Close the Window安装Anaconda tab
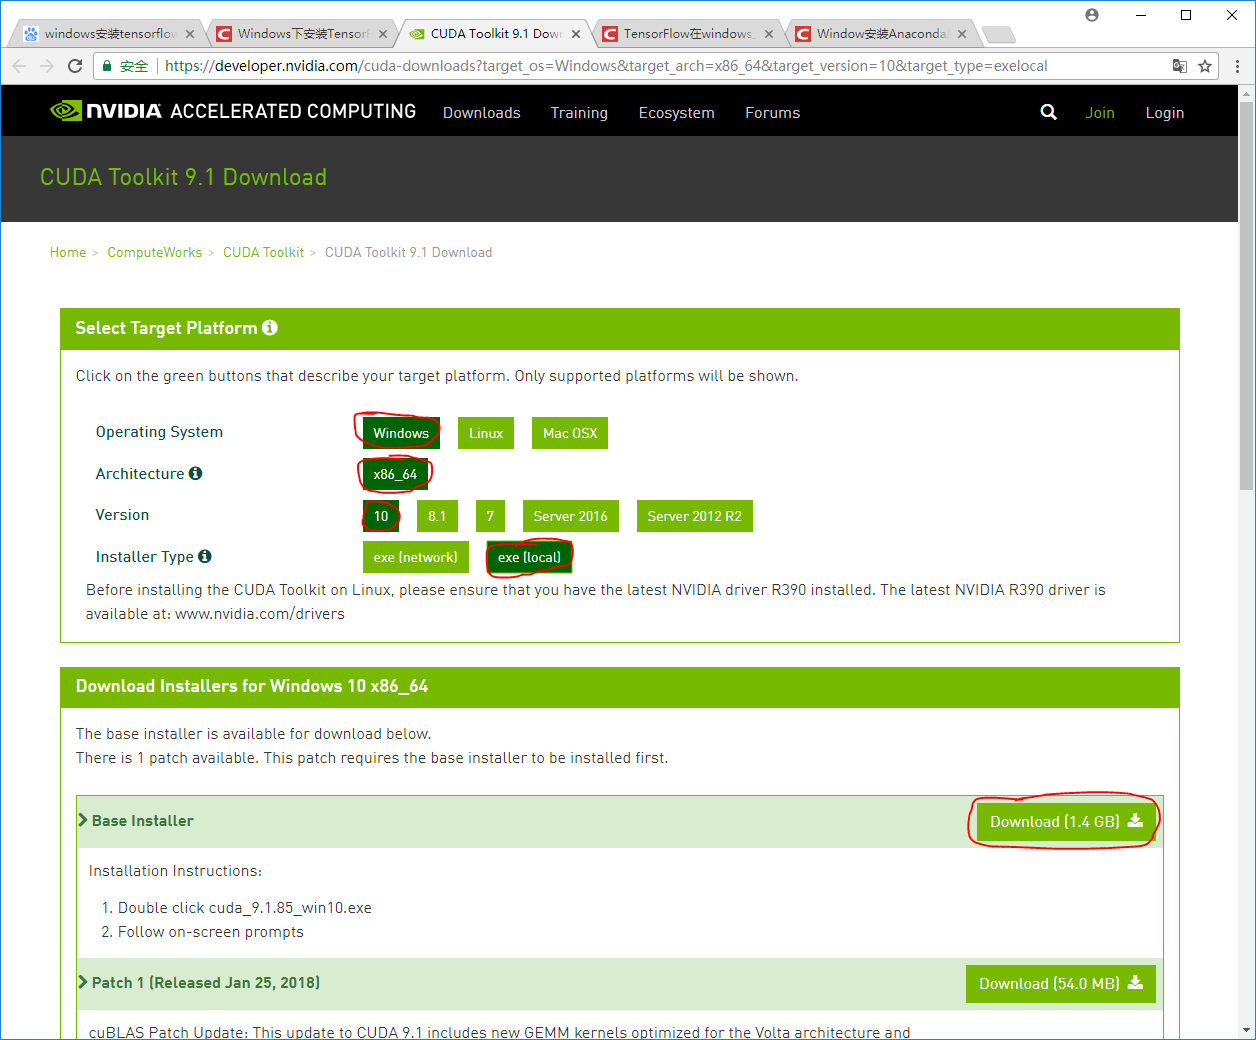 [962, 34]
